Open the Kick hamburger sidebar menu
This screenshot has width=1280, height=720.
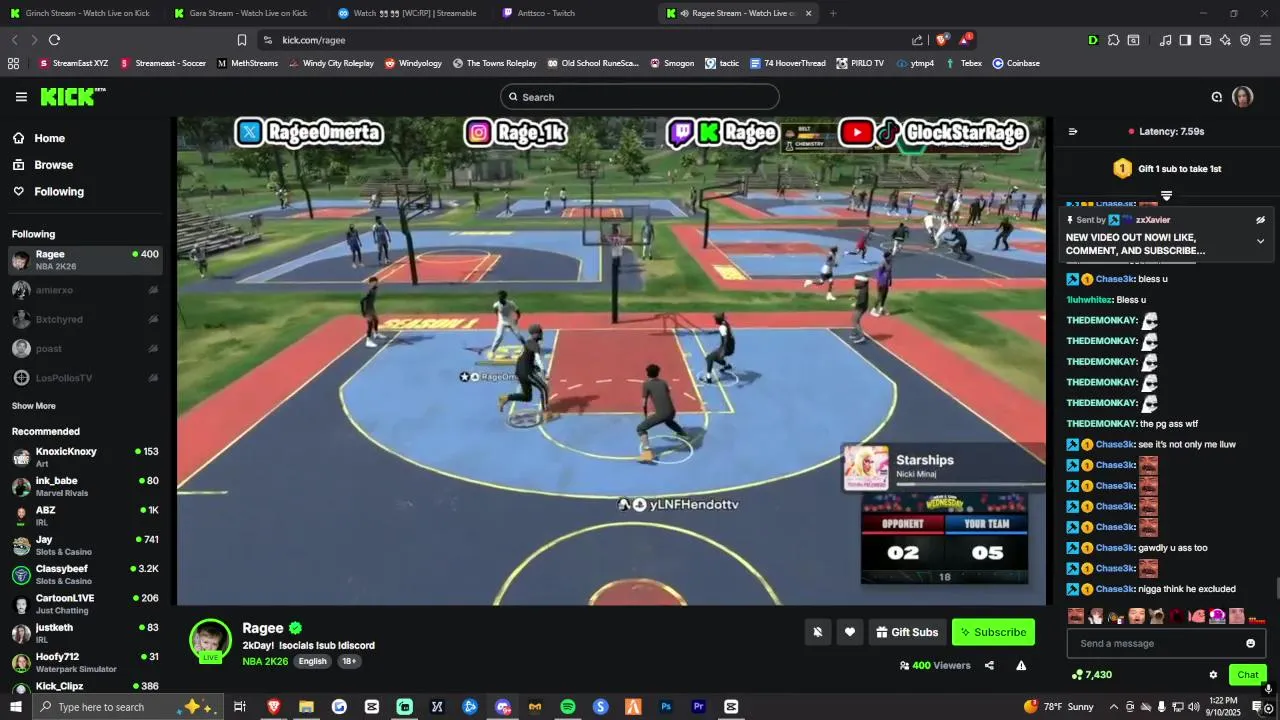[x=21, y=97]
